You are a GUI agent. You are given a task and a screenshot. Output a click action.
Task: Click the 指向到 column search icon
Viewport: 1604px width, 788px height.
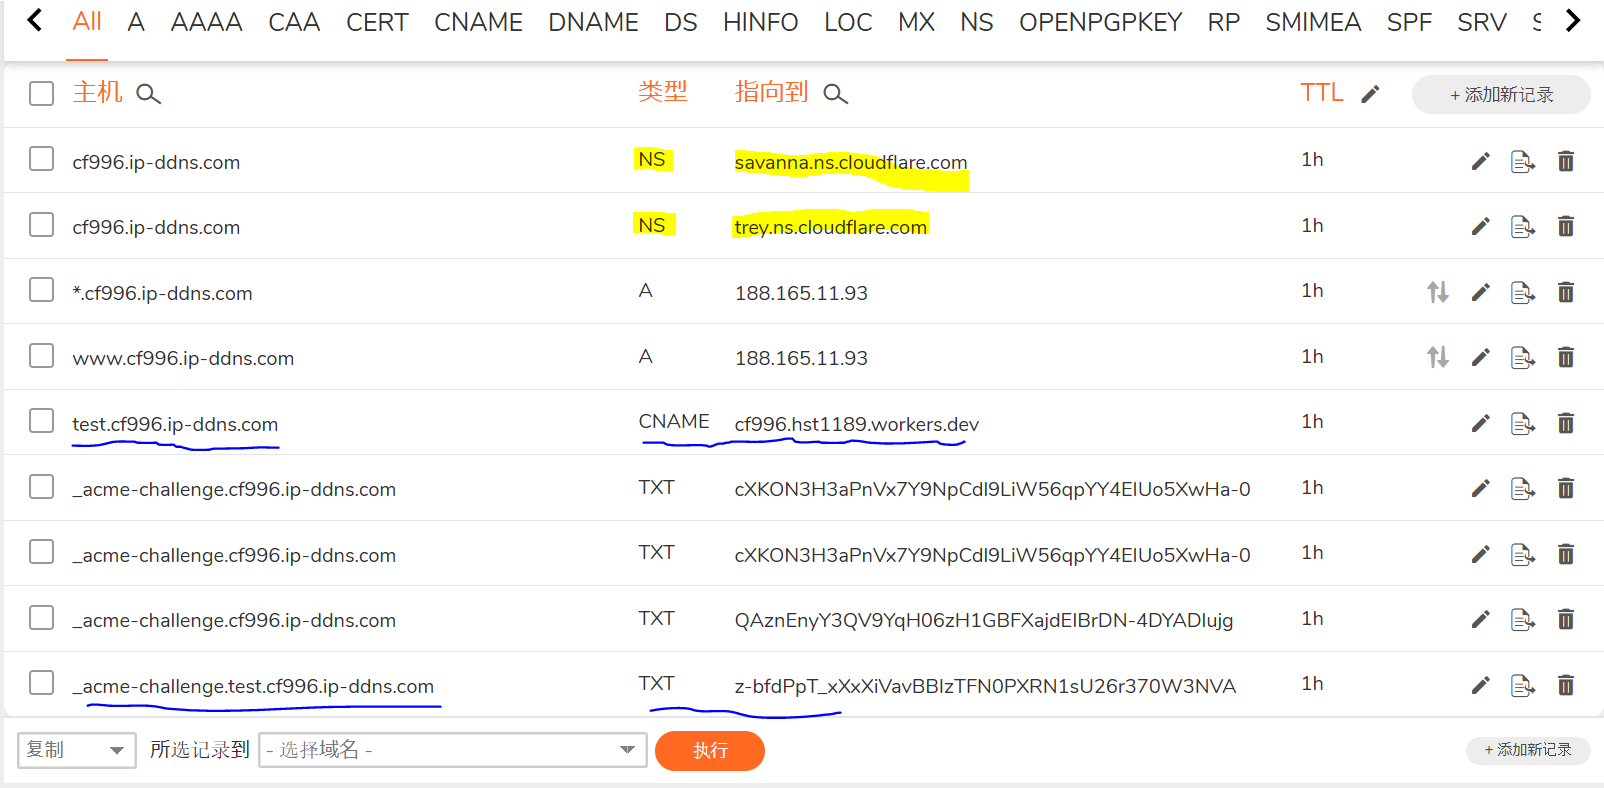(835, 94)
